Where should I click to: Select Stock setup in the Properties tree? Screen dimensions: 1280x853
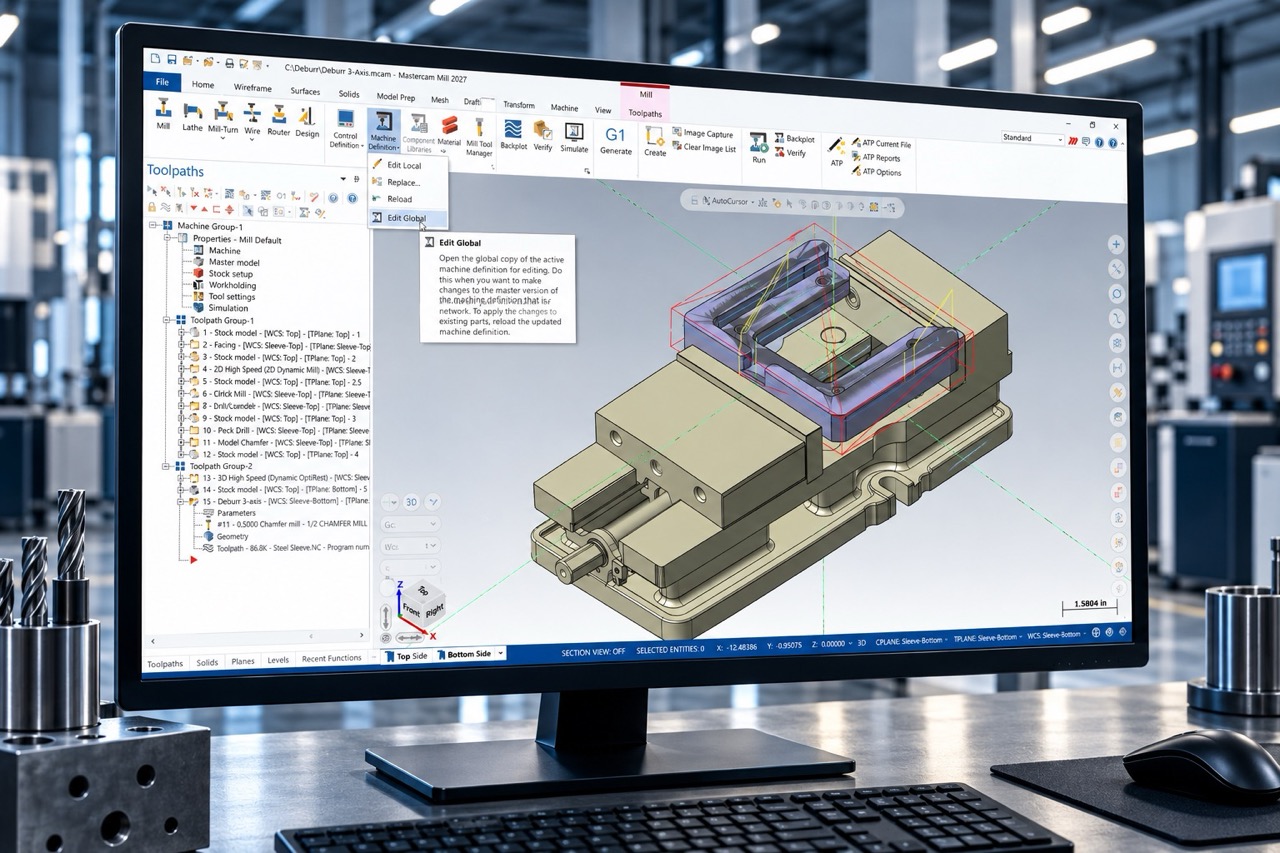point(223,274)
